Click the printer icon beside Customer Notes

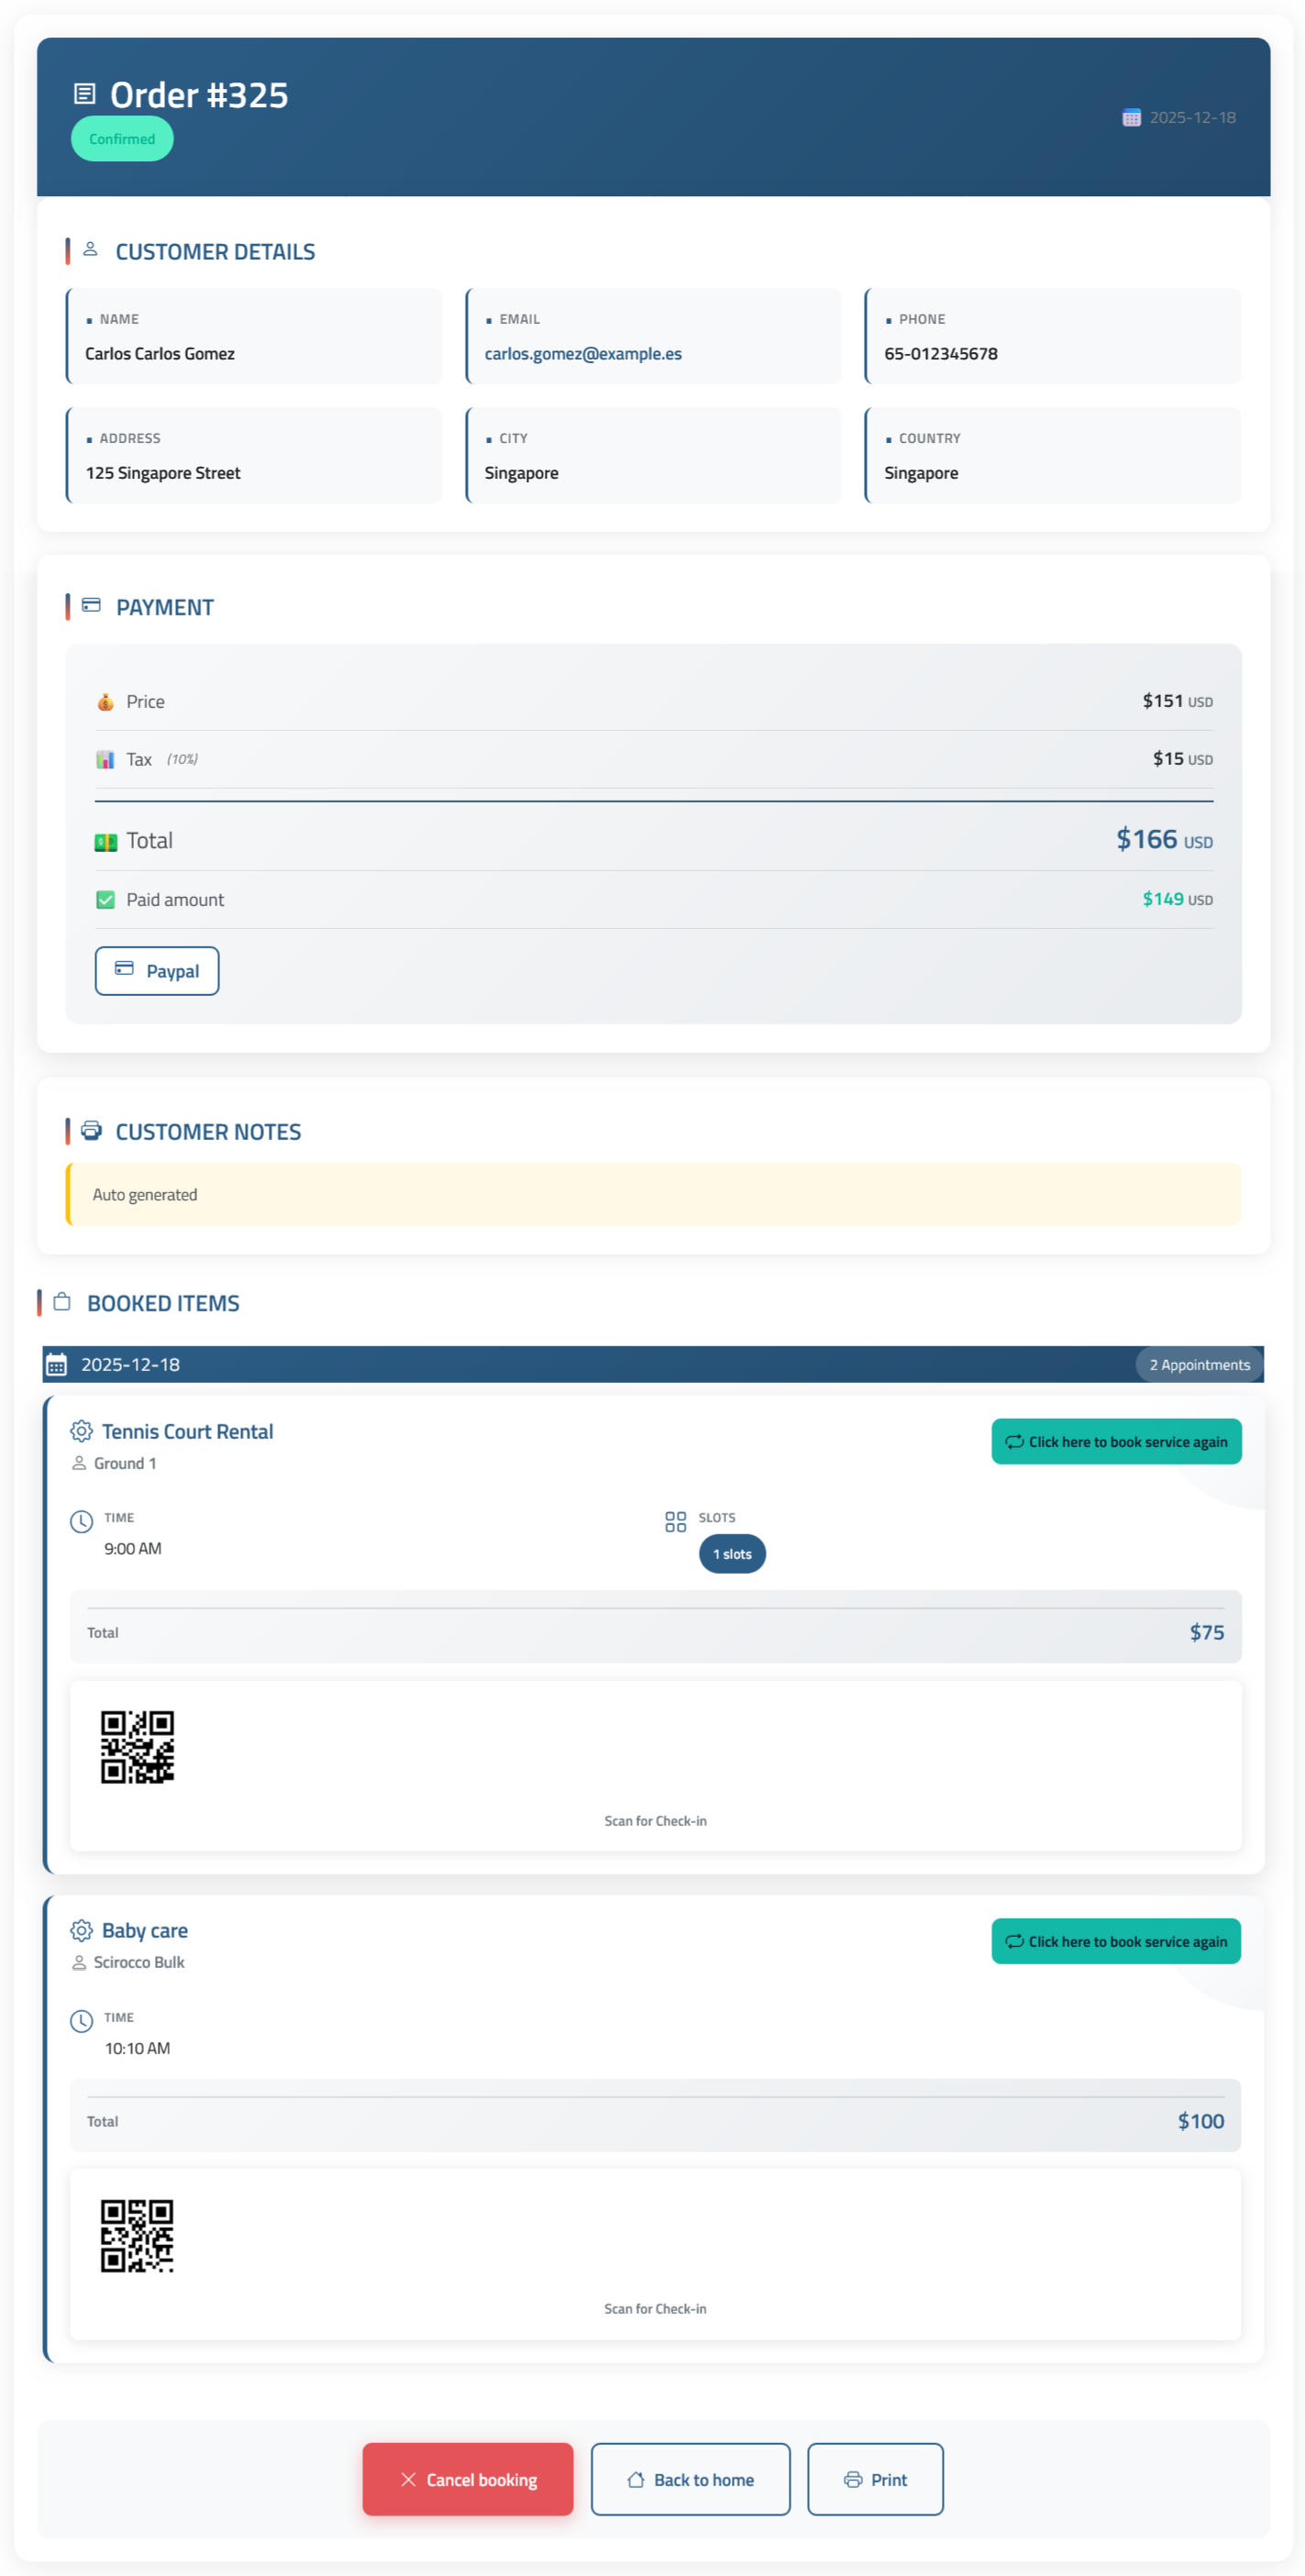91,1130
